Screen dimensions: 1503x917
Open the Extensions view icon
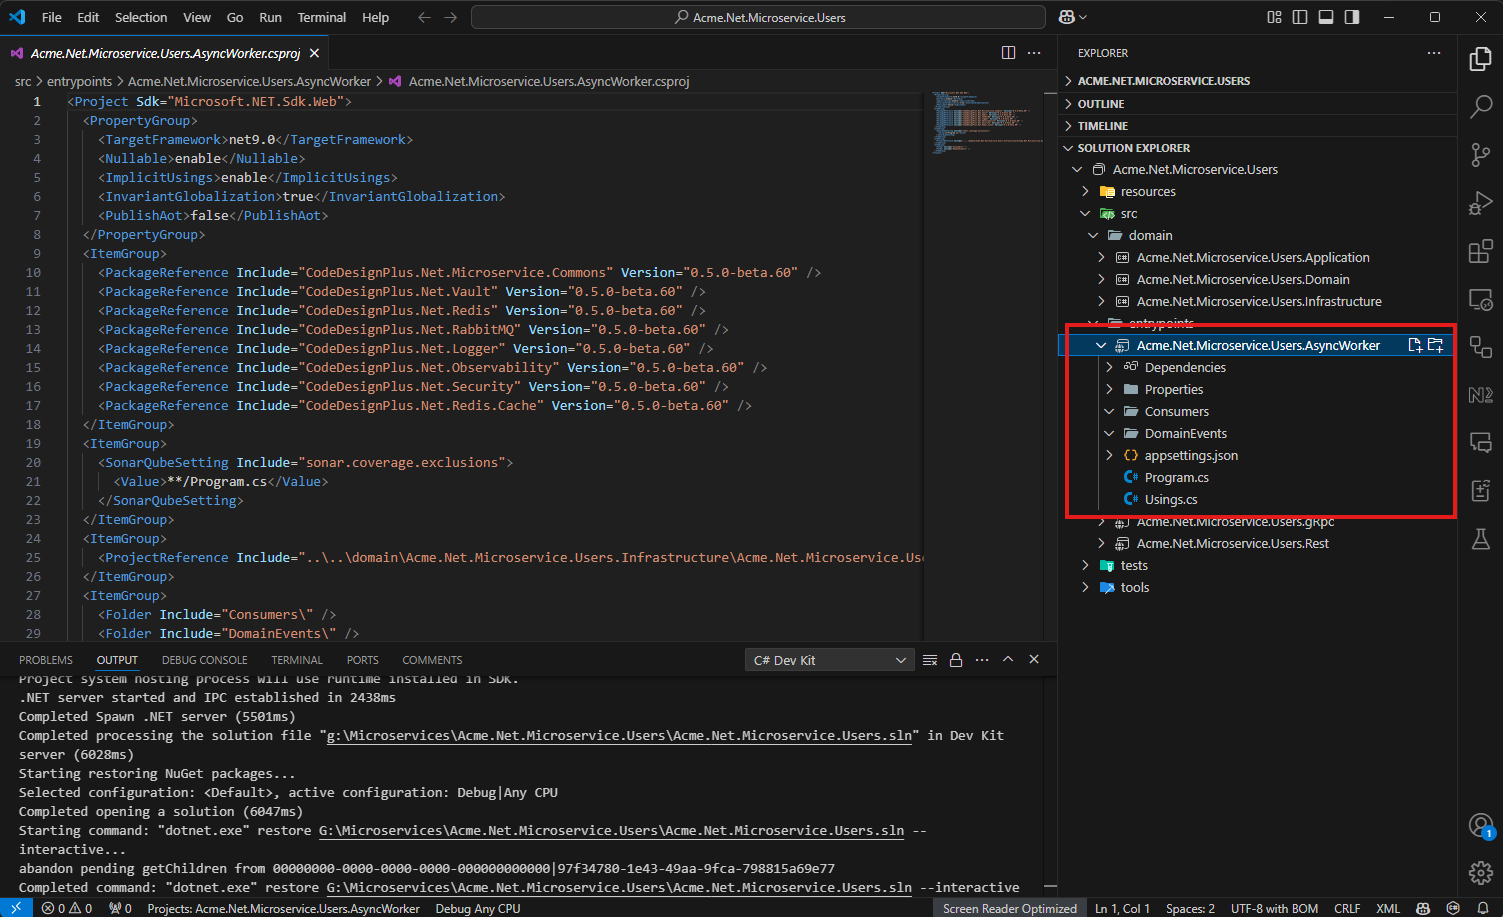pyautogui.click(x=1481, y=250)
